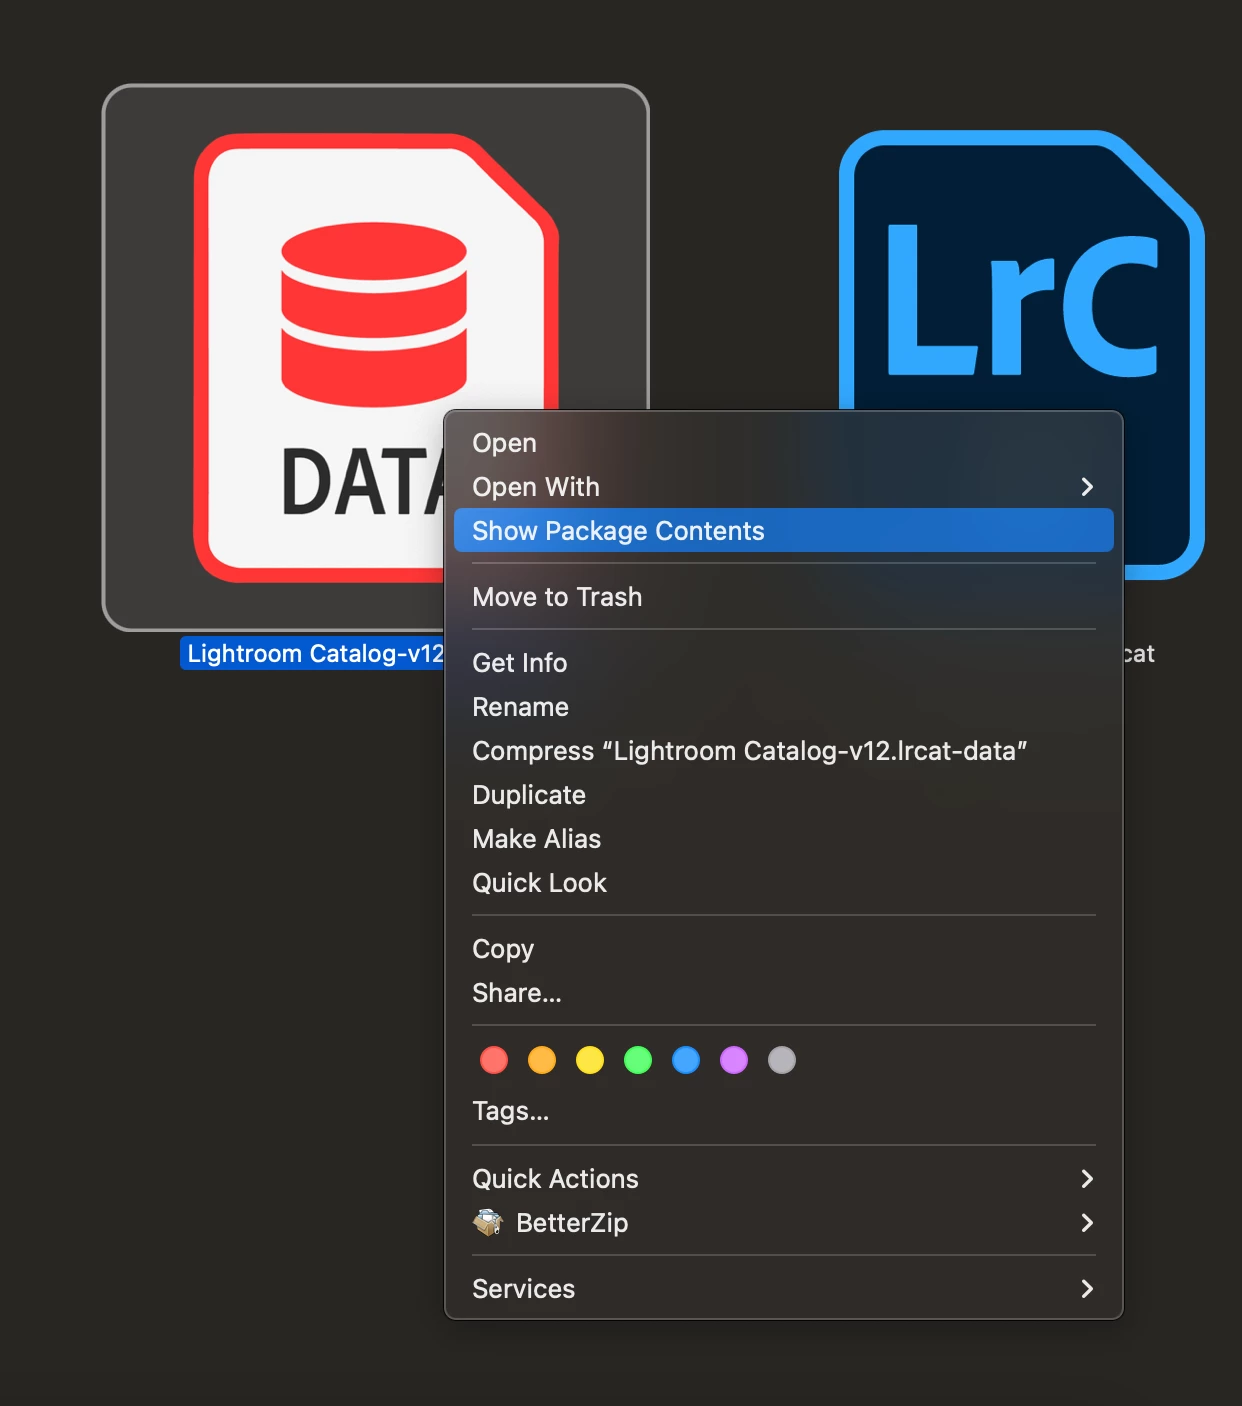This screenshot has height=1406, width=1242.
Task: Expand the Quick Actions submenu
Action: click(x=784, y=1179)
